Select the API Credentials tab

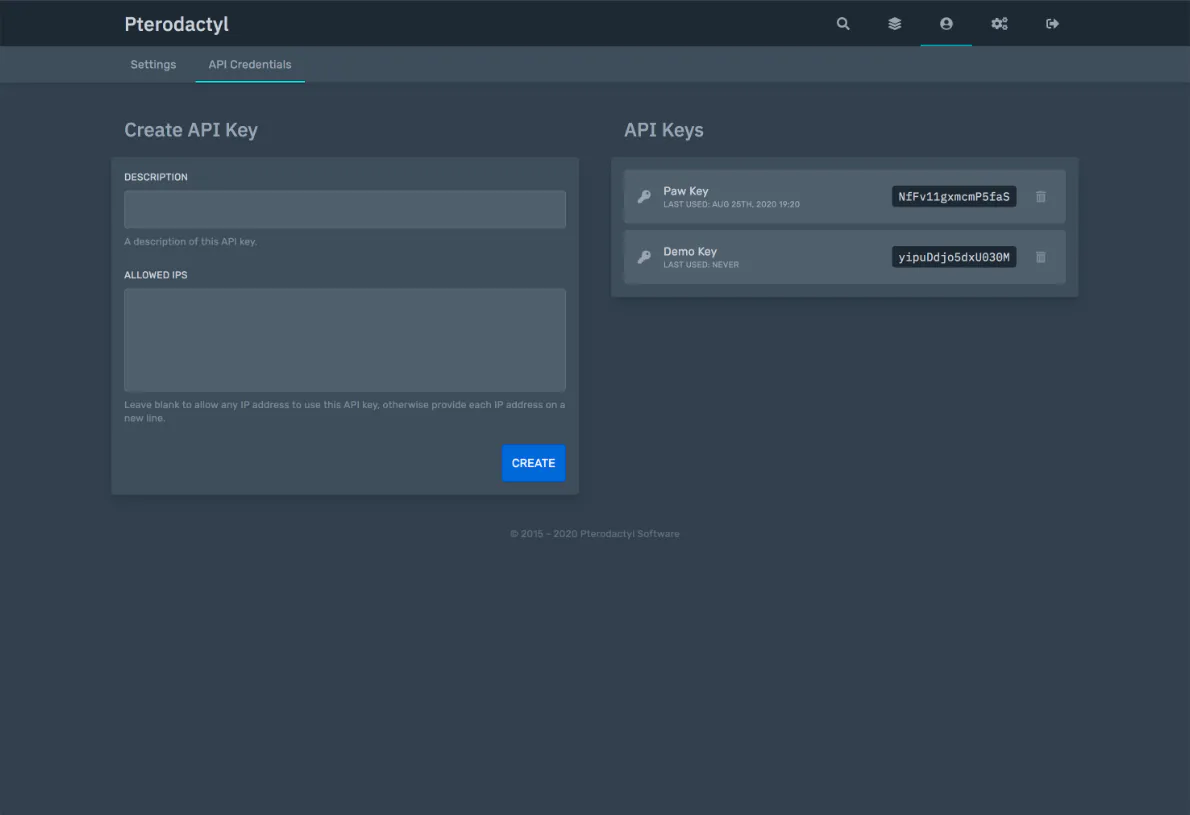[x=250, y=65]
